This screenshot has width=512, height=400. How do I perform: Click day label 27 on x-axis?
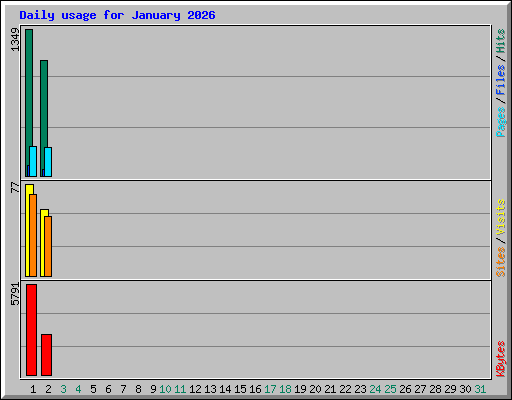tap(420, 389)
